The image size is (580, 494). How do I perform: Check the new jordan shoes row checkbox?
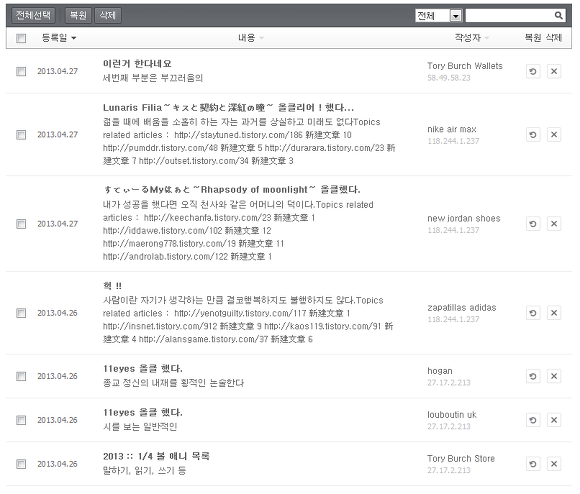(x=21, y=224)
